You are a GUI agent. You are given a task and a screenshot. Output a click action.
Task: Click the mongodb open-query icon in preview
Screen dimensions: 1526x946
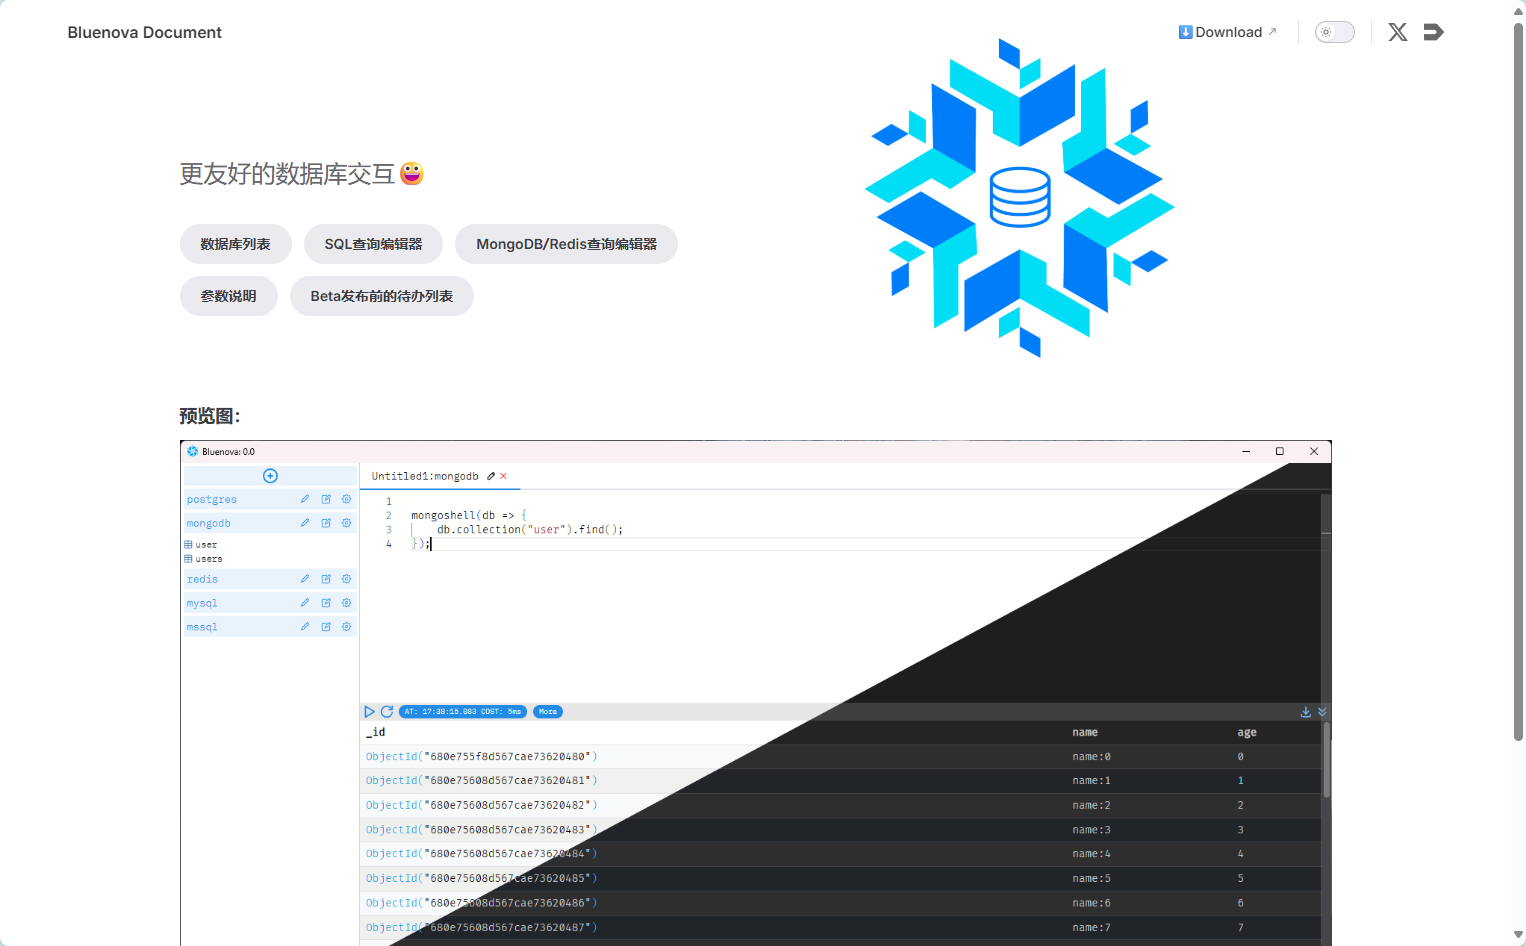(326, 523)
